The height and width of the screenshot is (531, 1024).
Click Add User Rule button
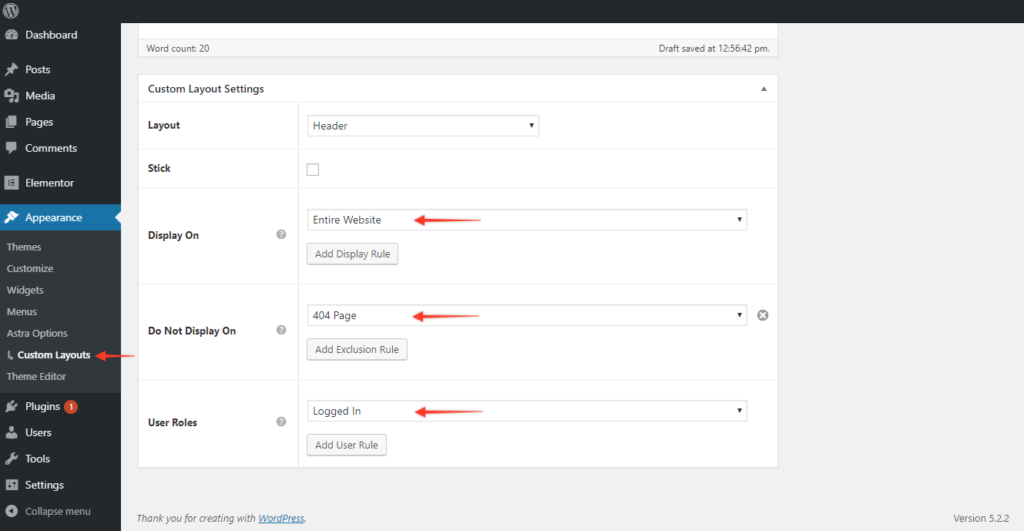pos(346,445)
